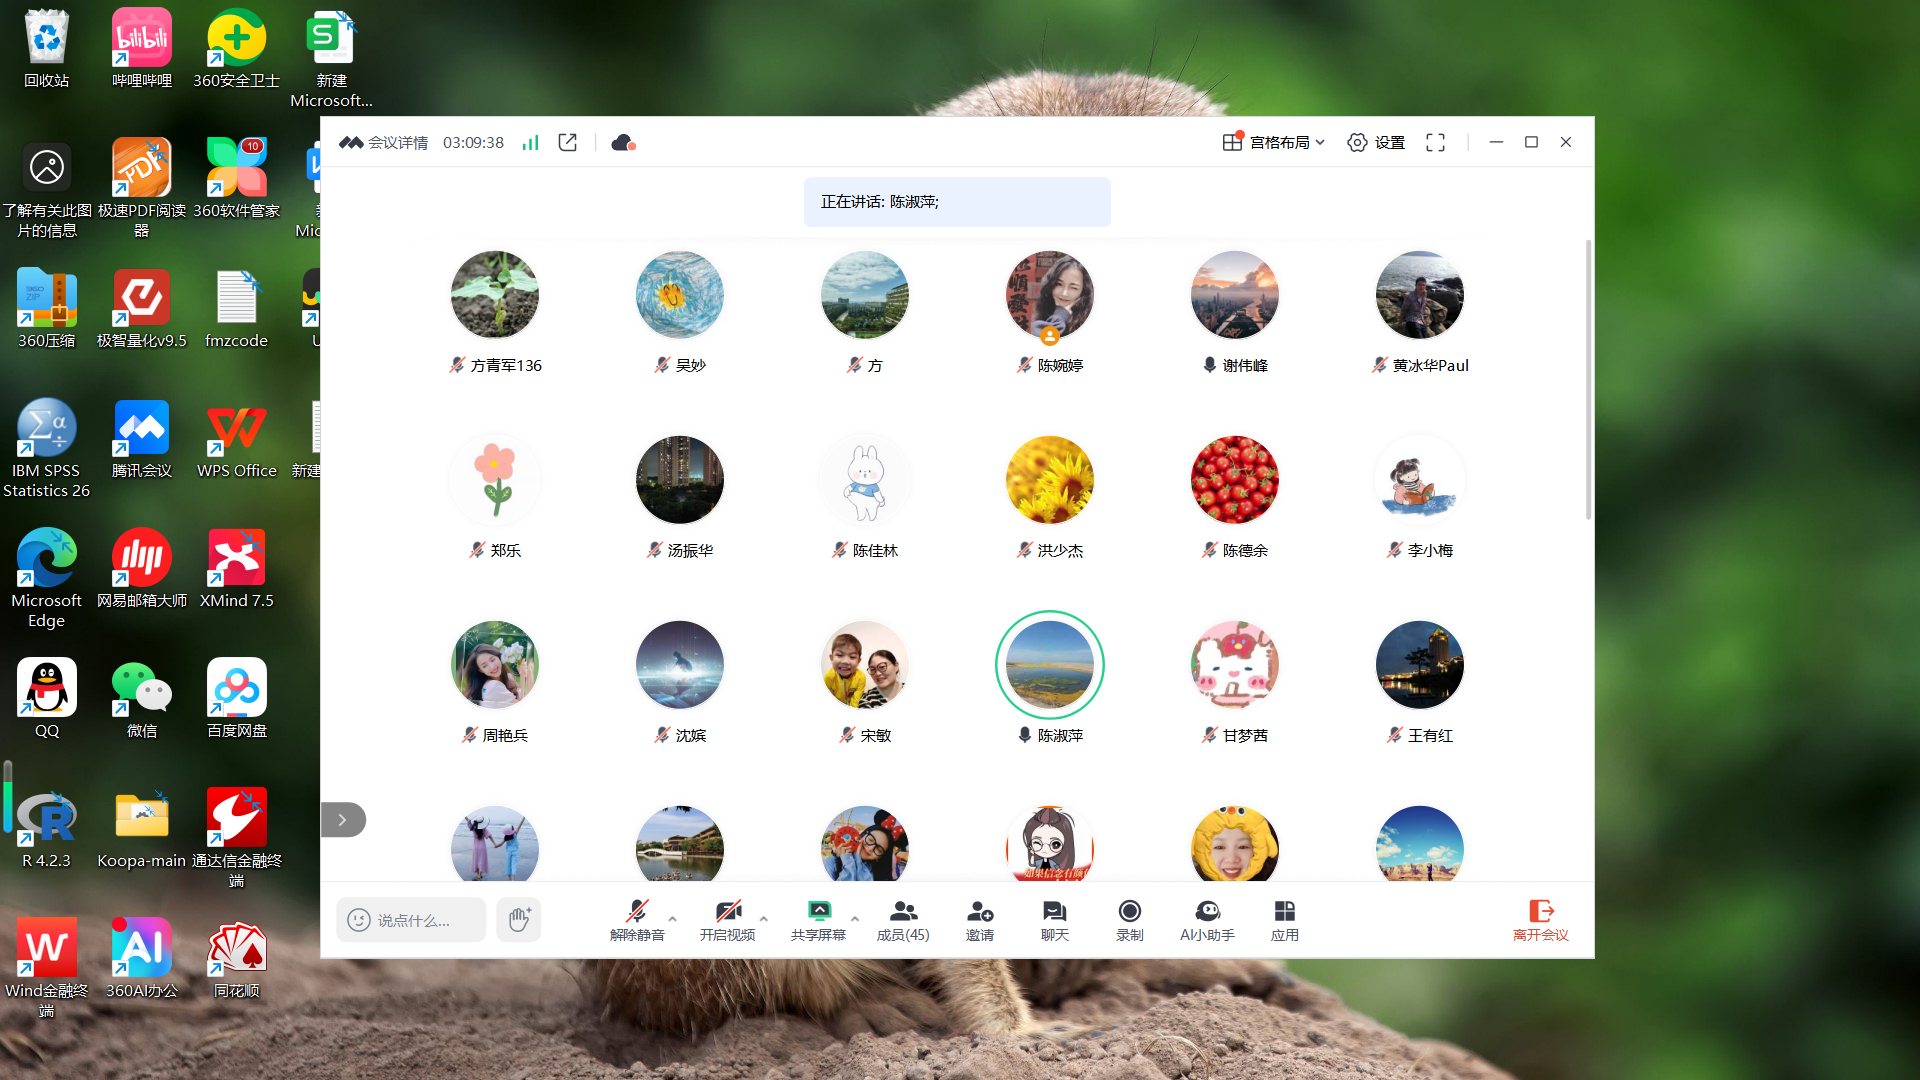This screenshot has height=1080, width=1920.
Task: Expand video options arrow beside 开启视频
Action: pyautogui.click(x=764, y=917)
